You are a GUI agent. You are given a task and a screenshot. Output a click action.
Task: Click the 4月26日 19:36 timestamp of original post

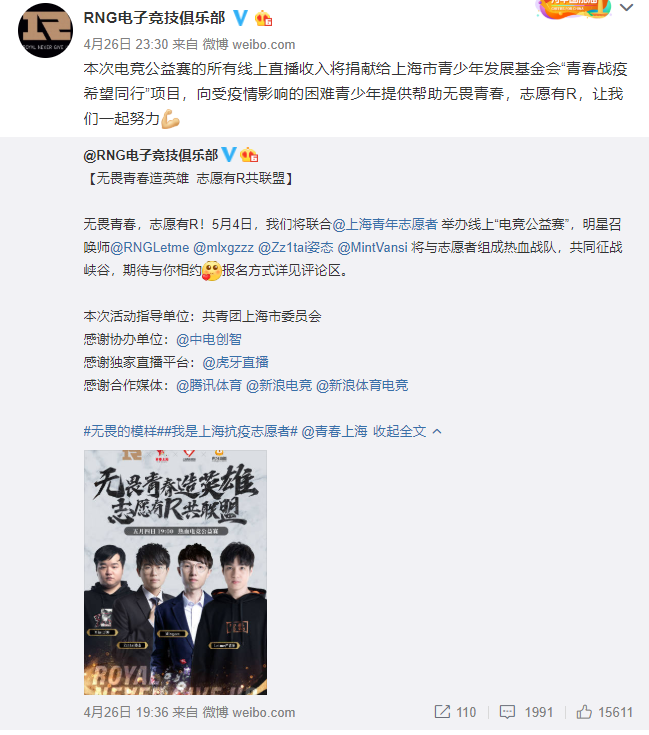pos(126,712)
